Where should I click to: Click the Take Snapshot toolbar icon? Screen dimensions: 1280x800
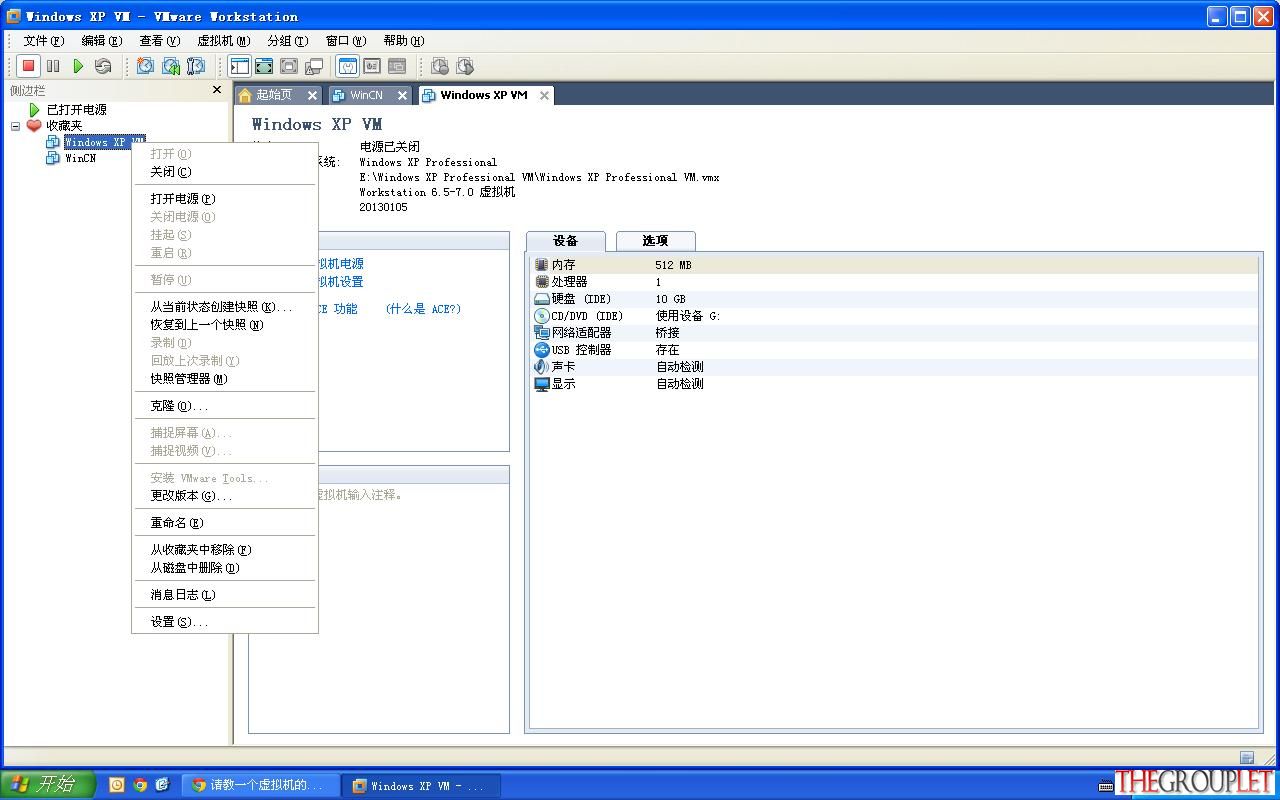[x=145, y=66]
